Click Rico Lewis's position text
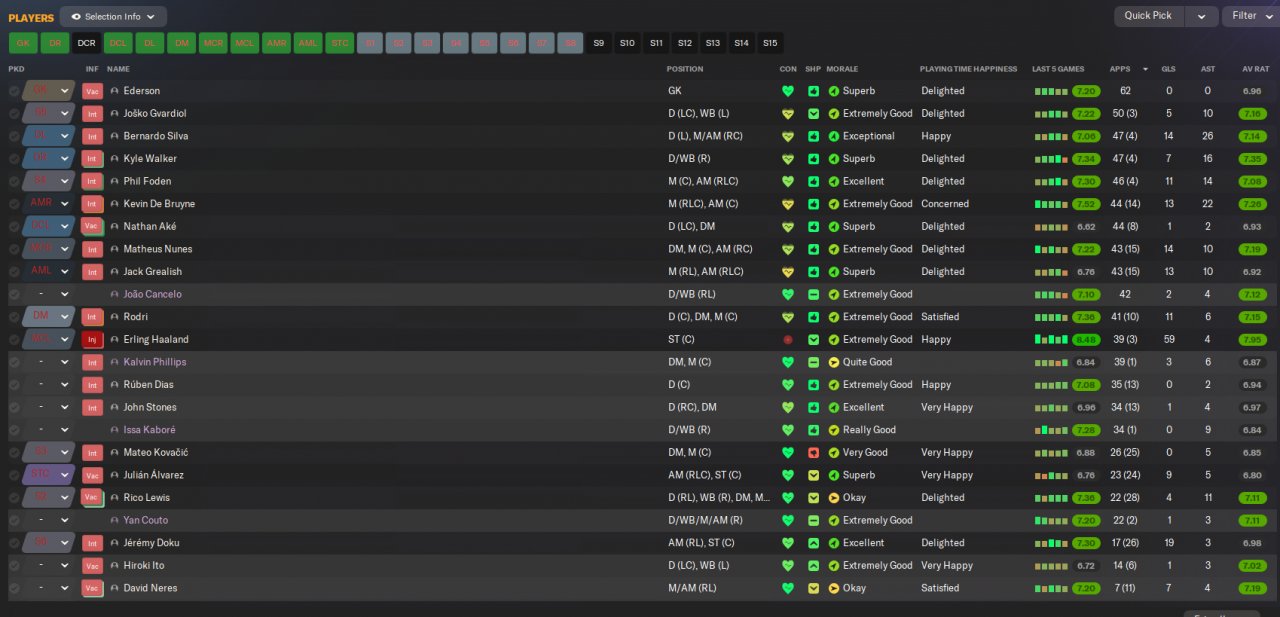The image size is (1280, 617). pos(719,498)
